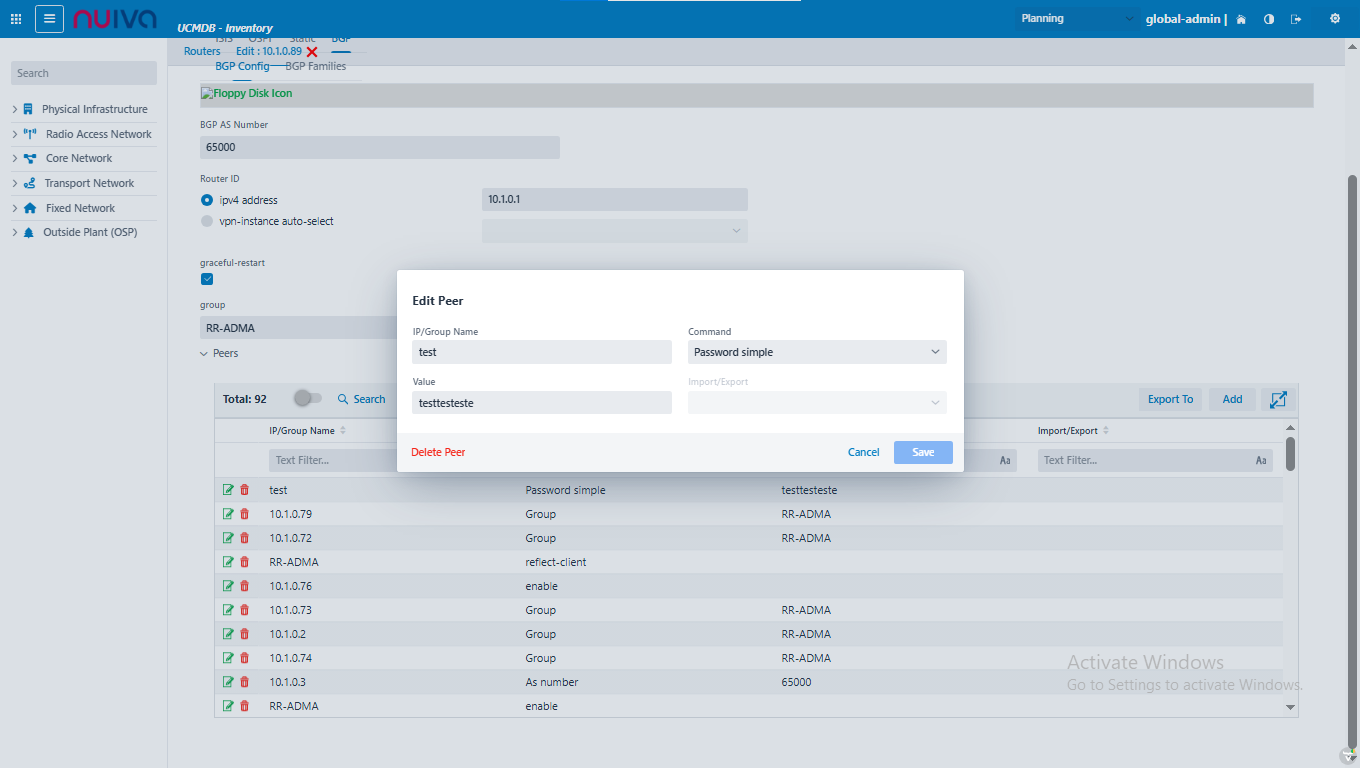Open the Command dropdown in Edit Peer
This screenshot has width=1360, height=768.
(817, 352)
